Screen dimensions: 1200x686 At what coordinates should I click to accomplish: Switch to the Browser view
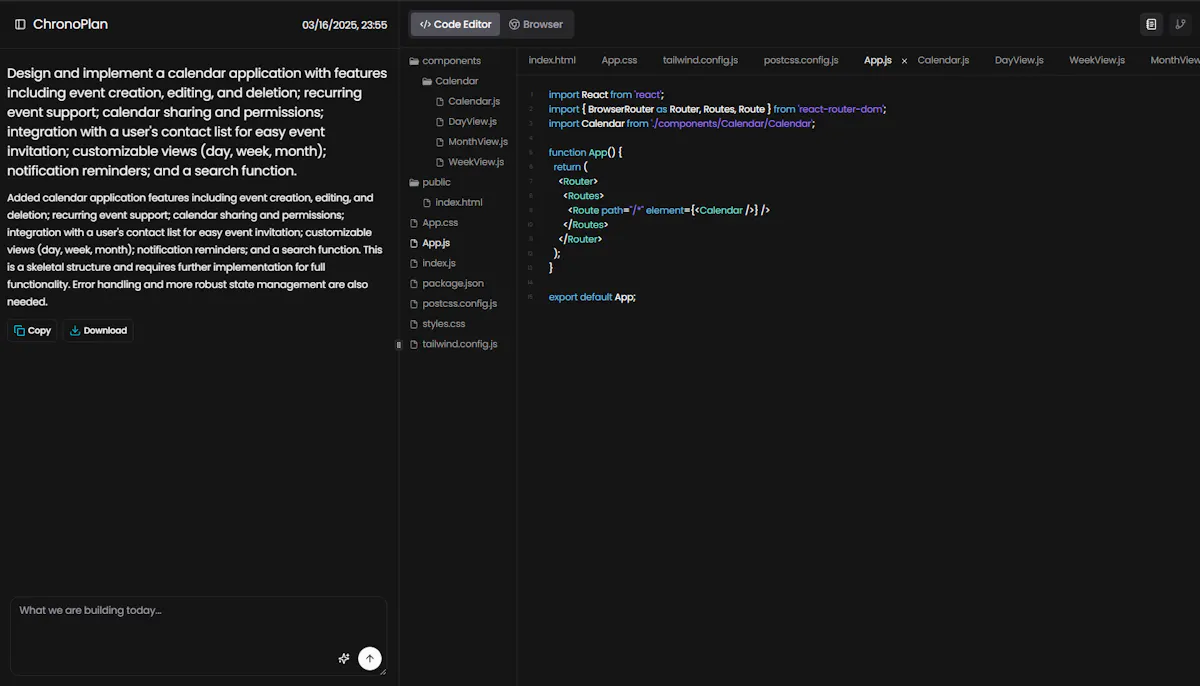click(536, 24)
